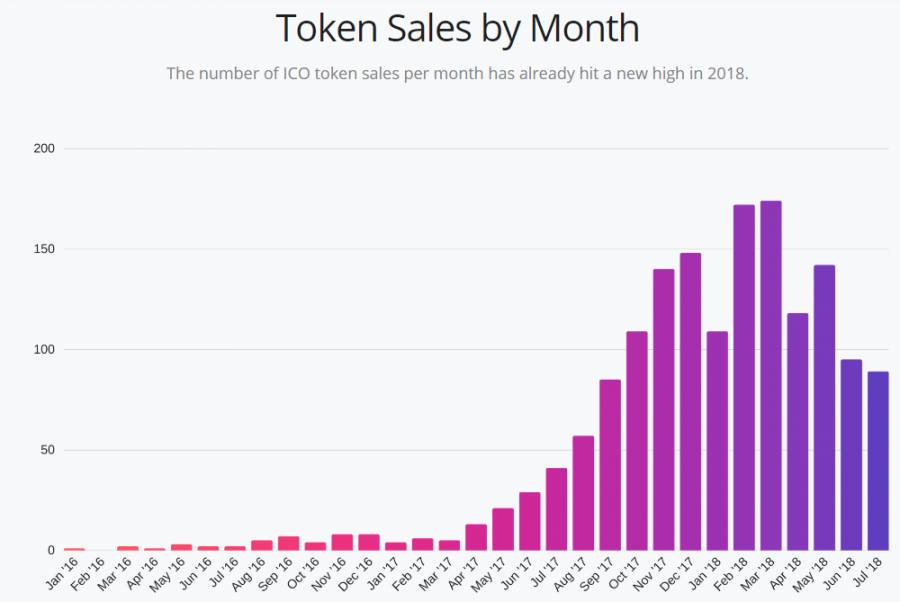Select the Oct '17 bar
The image size is (900, 602).
pyautogui.click(x=637, y=441)
